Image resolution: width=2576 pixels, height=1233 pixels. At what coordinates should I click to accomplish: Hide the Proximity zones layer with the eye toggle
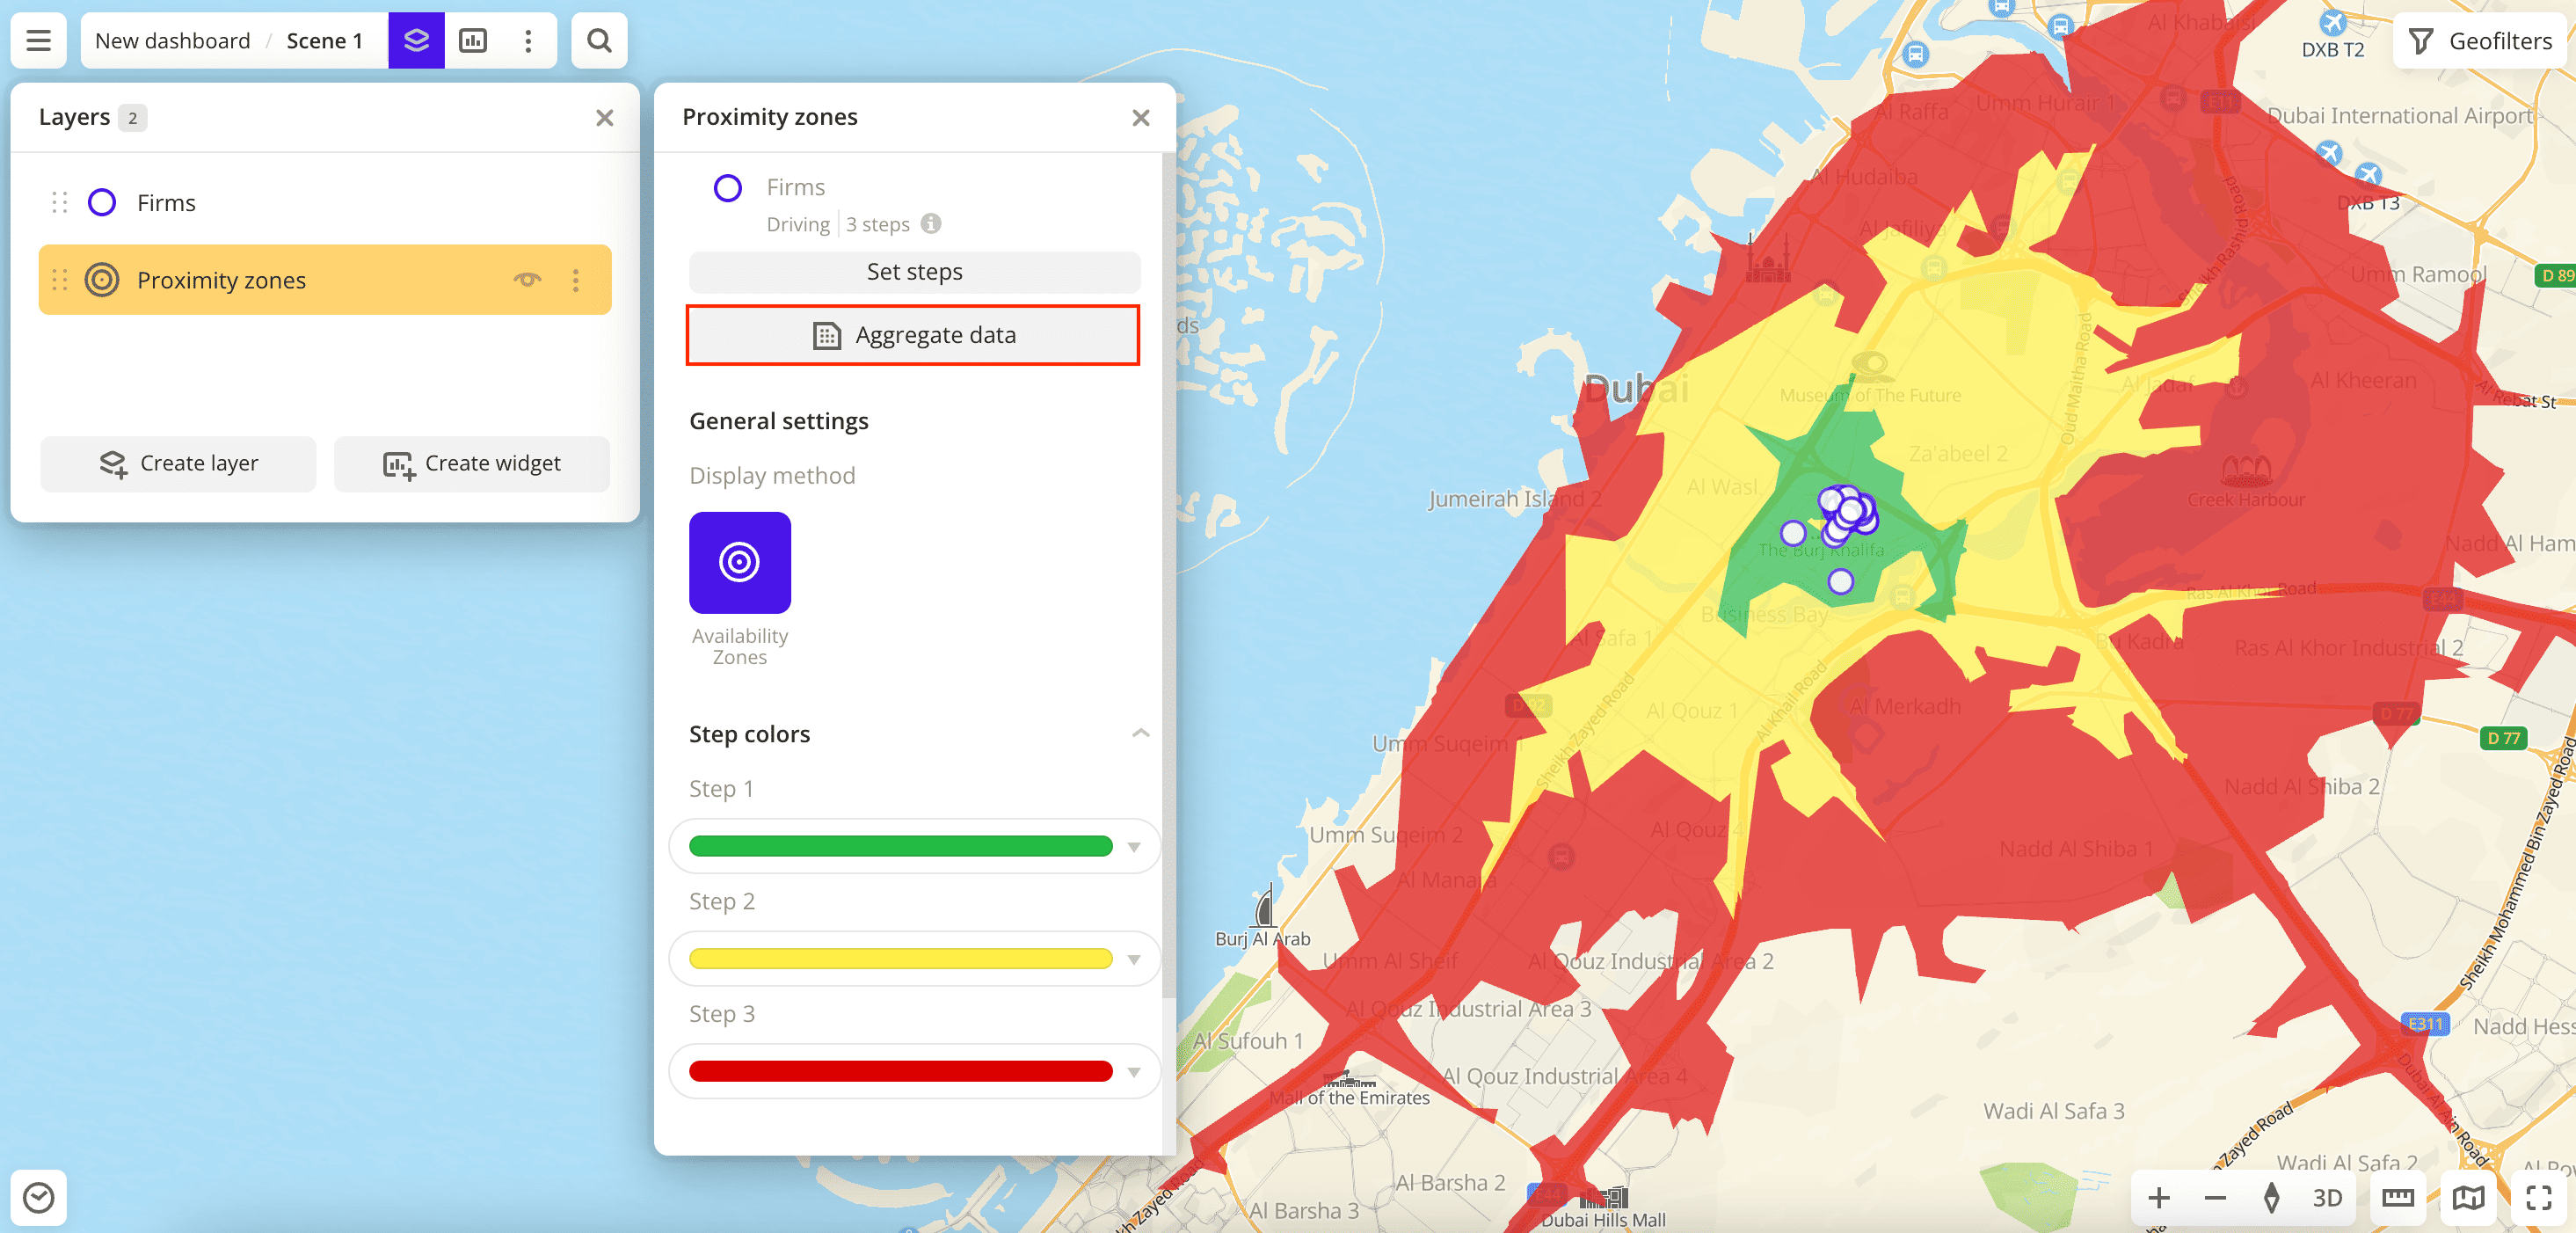(x=527, y=280)
